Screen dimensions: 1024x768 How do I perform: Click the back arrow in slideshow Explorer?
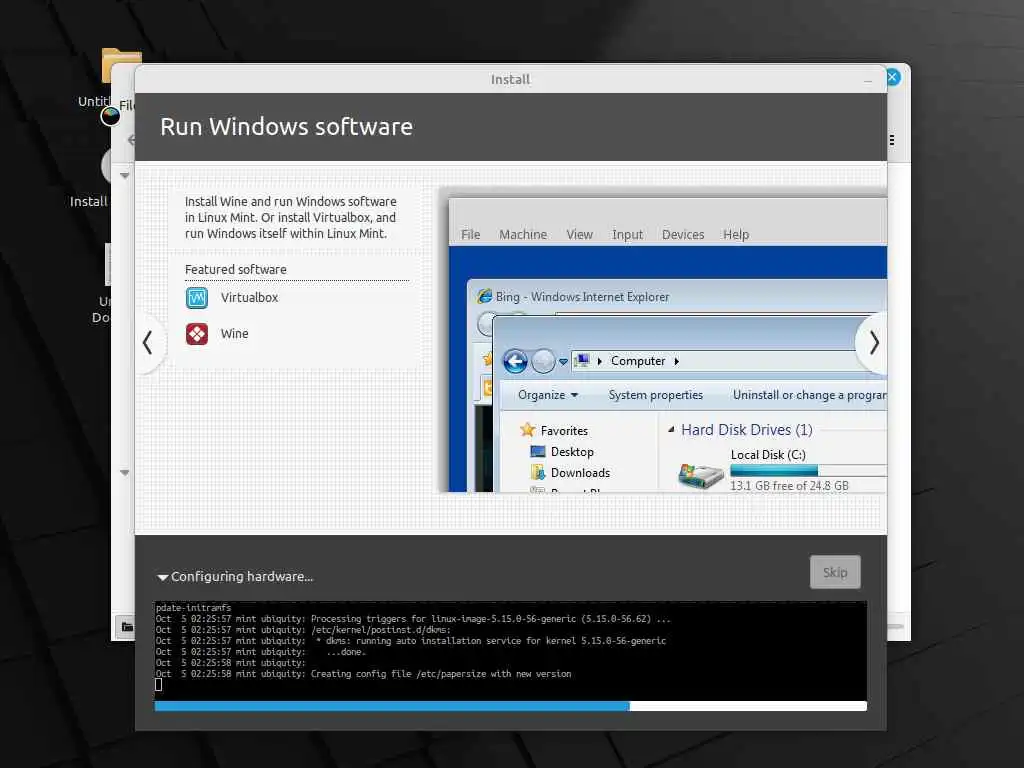click(515, 361)
